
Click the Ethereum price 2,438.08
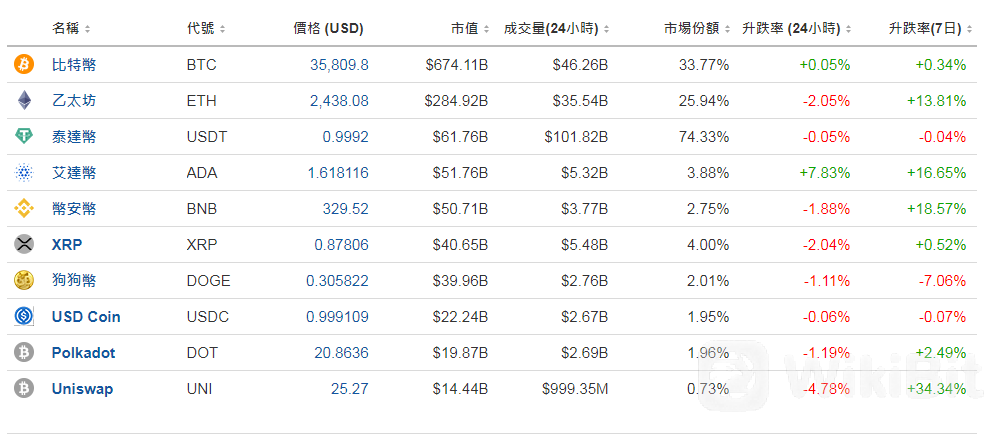339,101
